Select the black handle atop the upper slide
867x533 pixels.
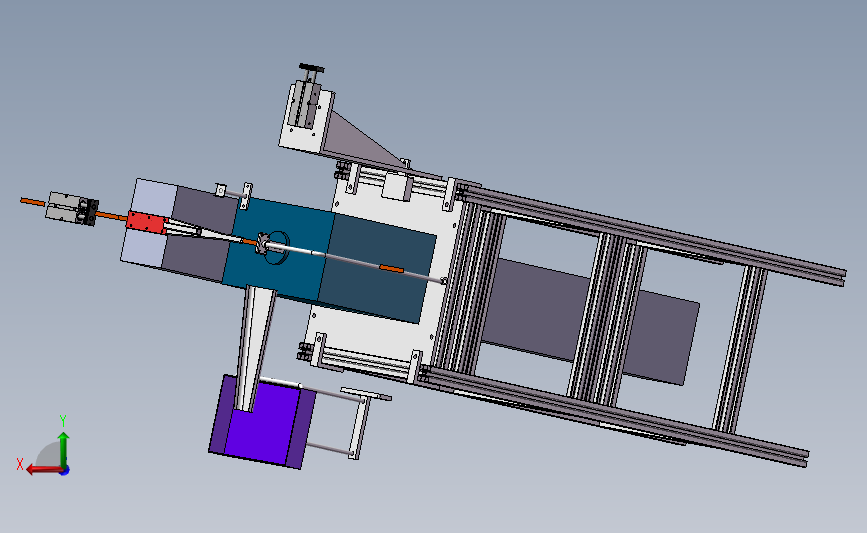pyautogui.click(x=311, y=69)
